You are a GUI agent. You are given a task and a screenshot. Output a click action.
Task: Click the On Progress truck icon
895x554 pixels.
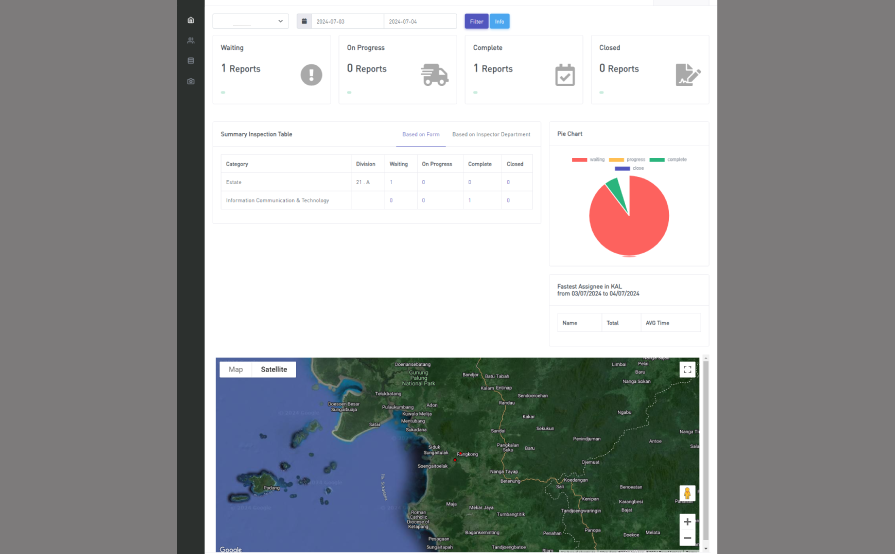pos(435,75)
